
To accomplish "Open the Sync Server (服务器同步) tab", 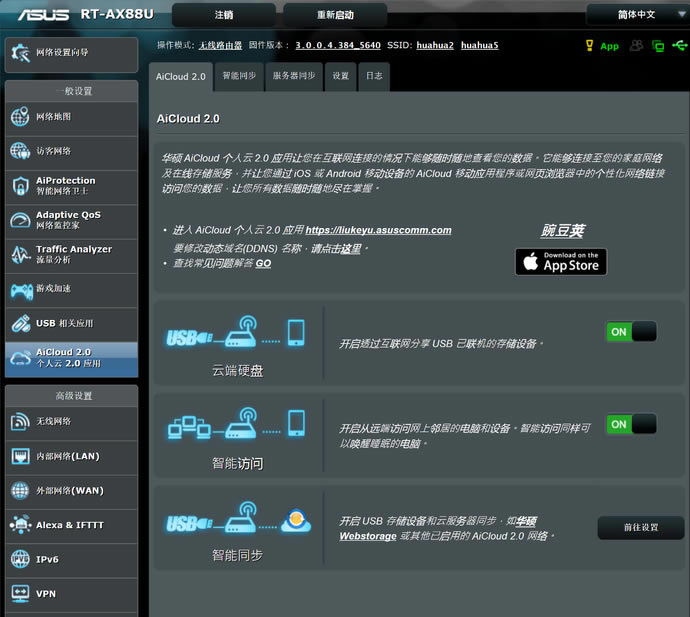I will tap(294, 76).
